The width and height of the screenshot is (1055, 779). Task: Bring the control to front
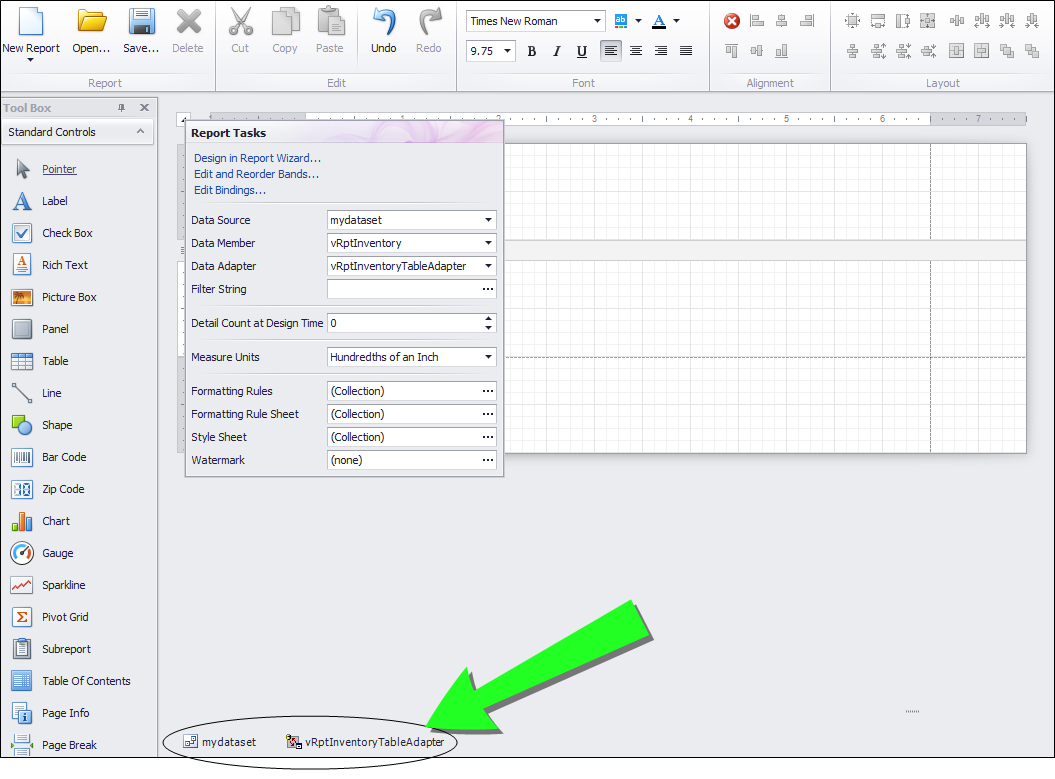pos(1007,51)
